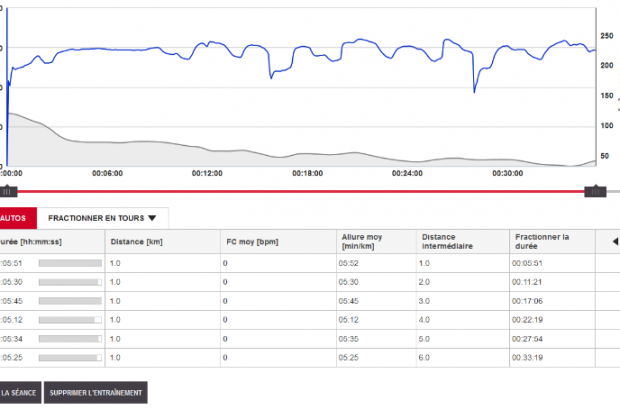Click the Distance intermédiaire column header

446,241
